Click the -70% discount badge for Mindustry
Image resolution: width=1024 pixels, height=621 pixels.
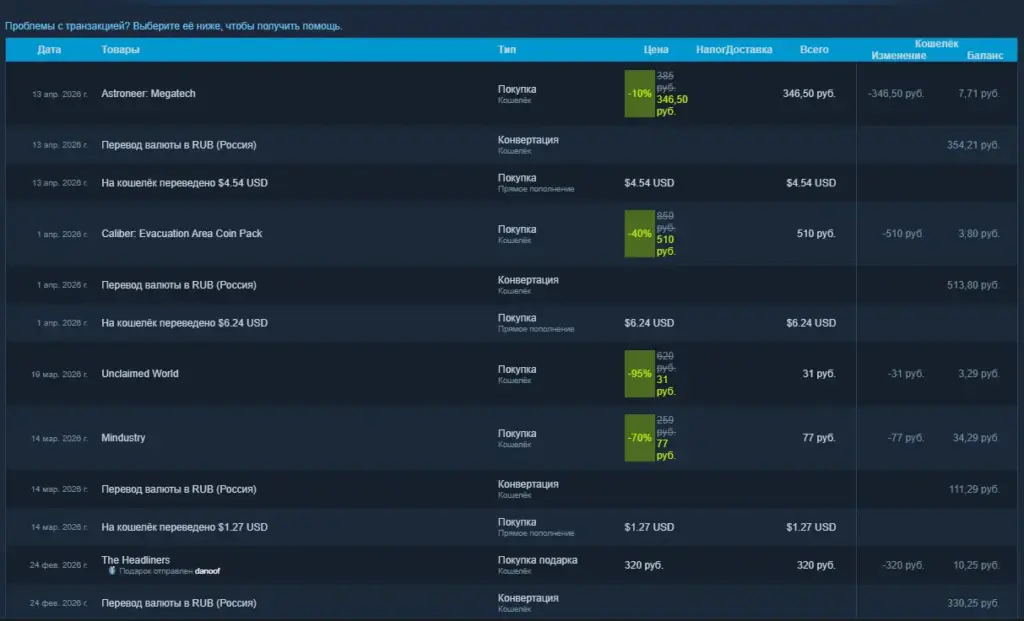click(x=639, y=438)
